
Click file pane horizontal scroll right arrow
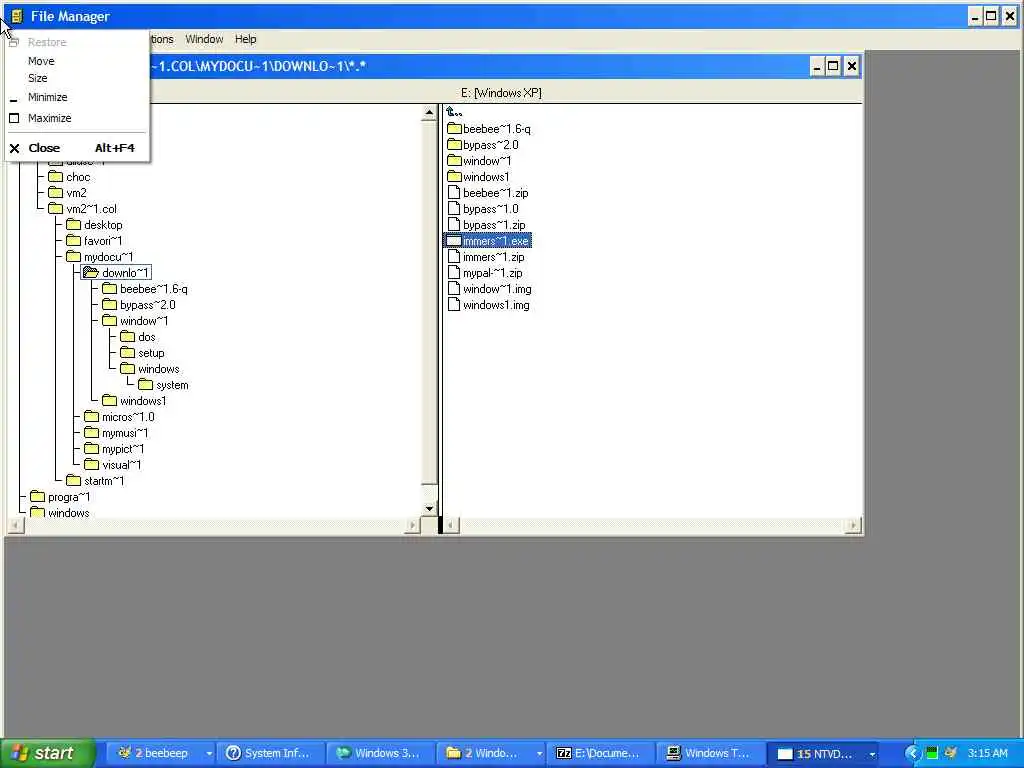(x=853, y=525)
